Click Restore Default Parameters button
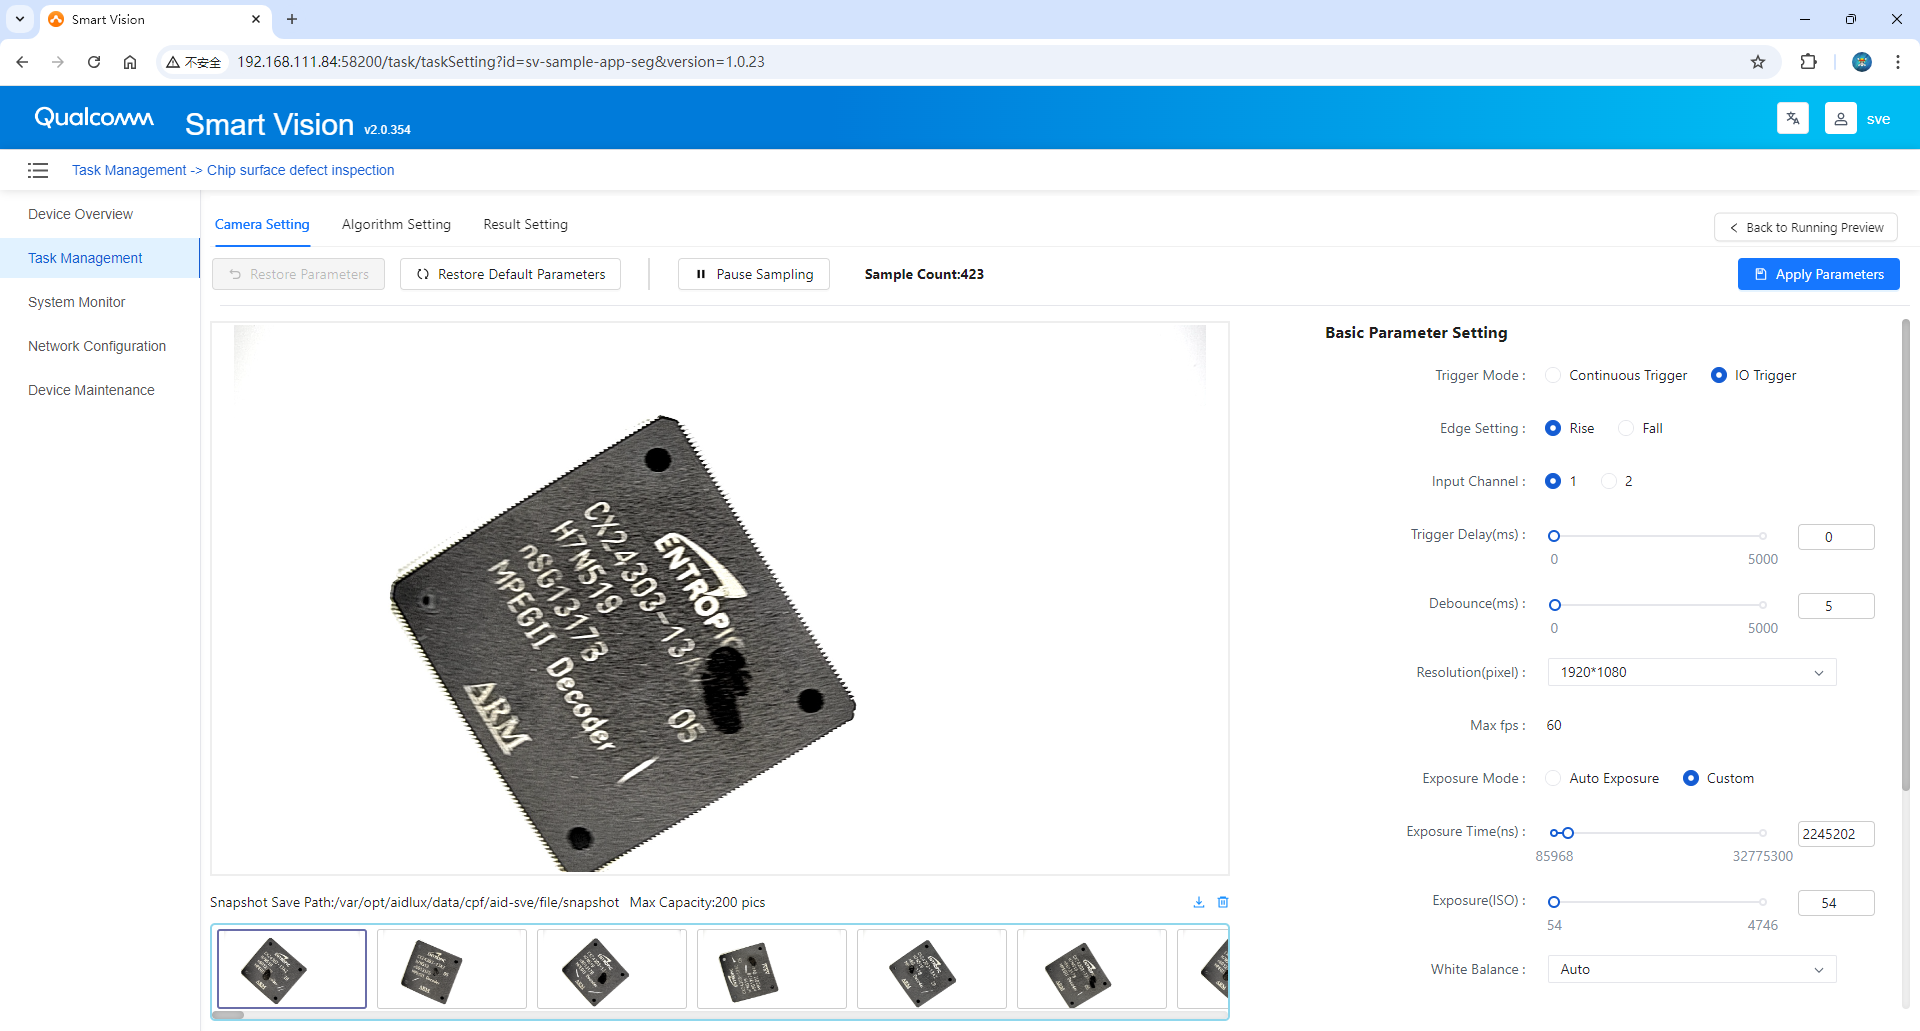The height and width of the screenshot is (1031, 1920). [510, 274]
